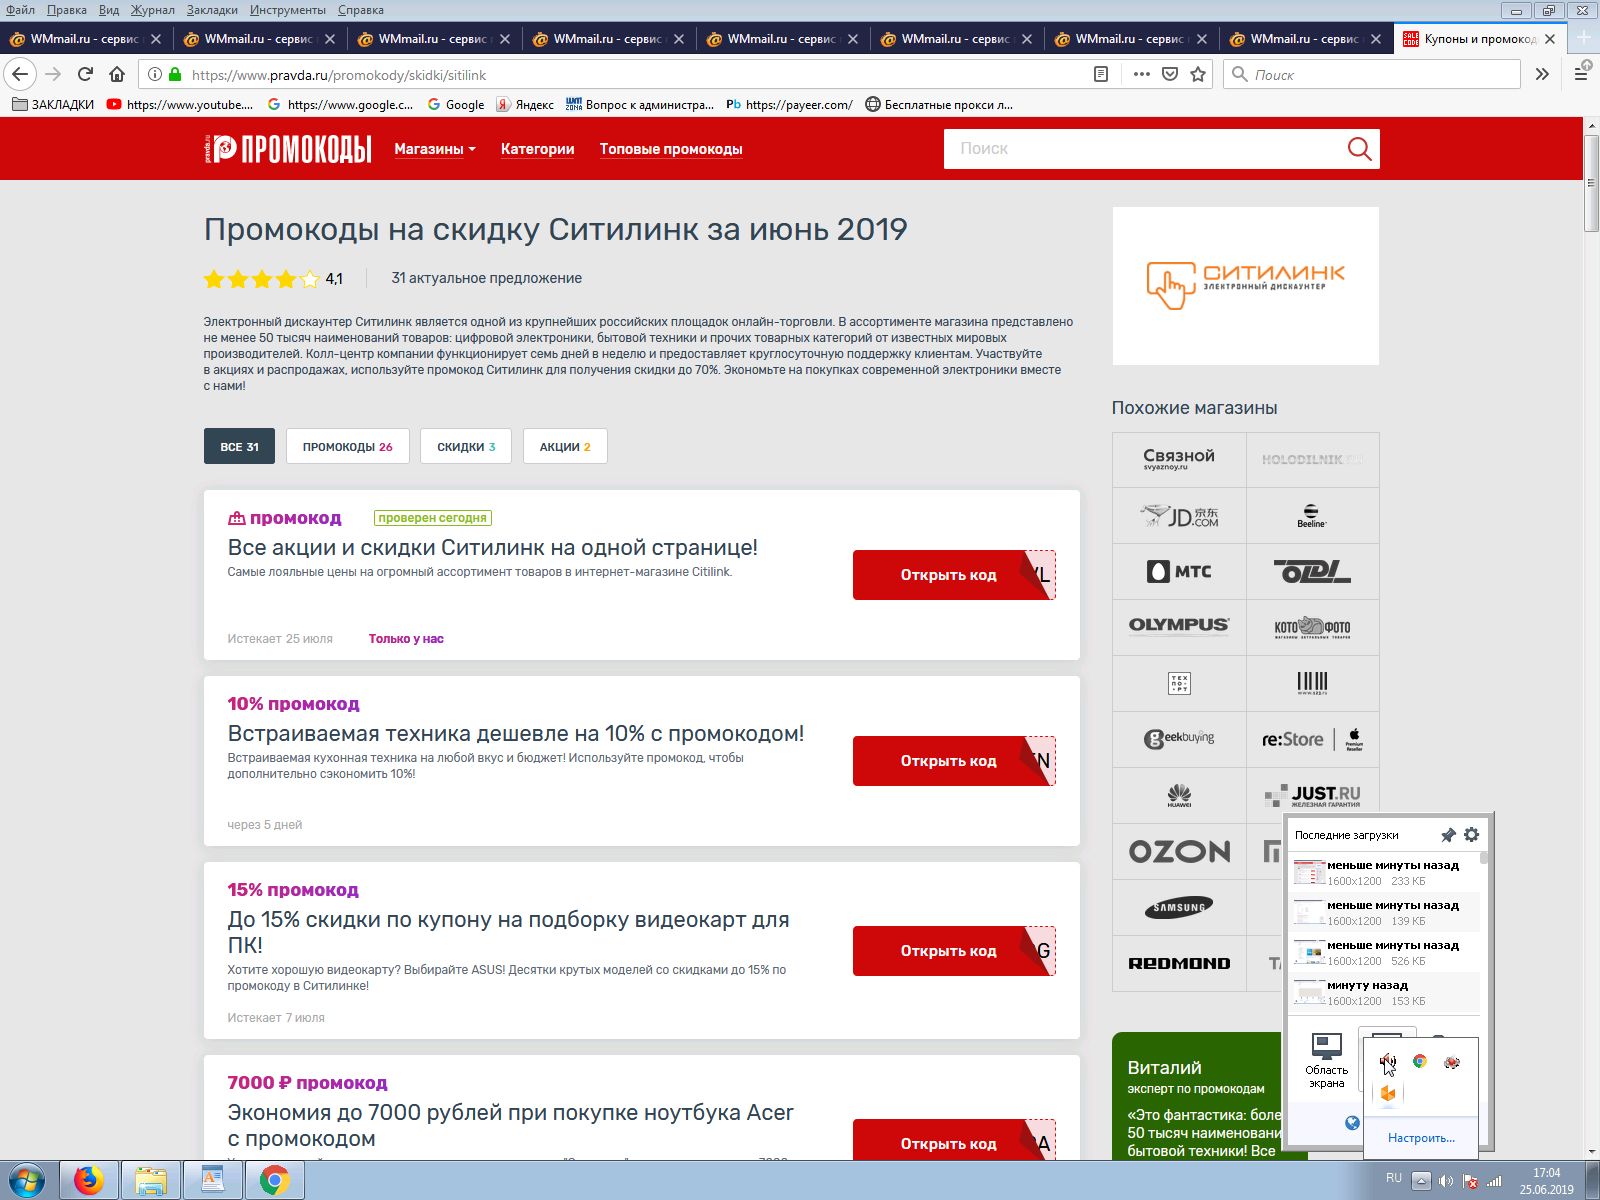Open code for Все акции и скидки offer

[x=954, y=575]
